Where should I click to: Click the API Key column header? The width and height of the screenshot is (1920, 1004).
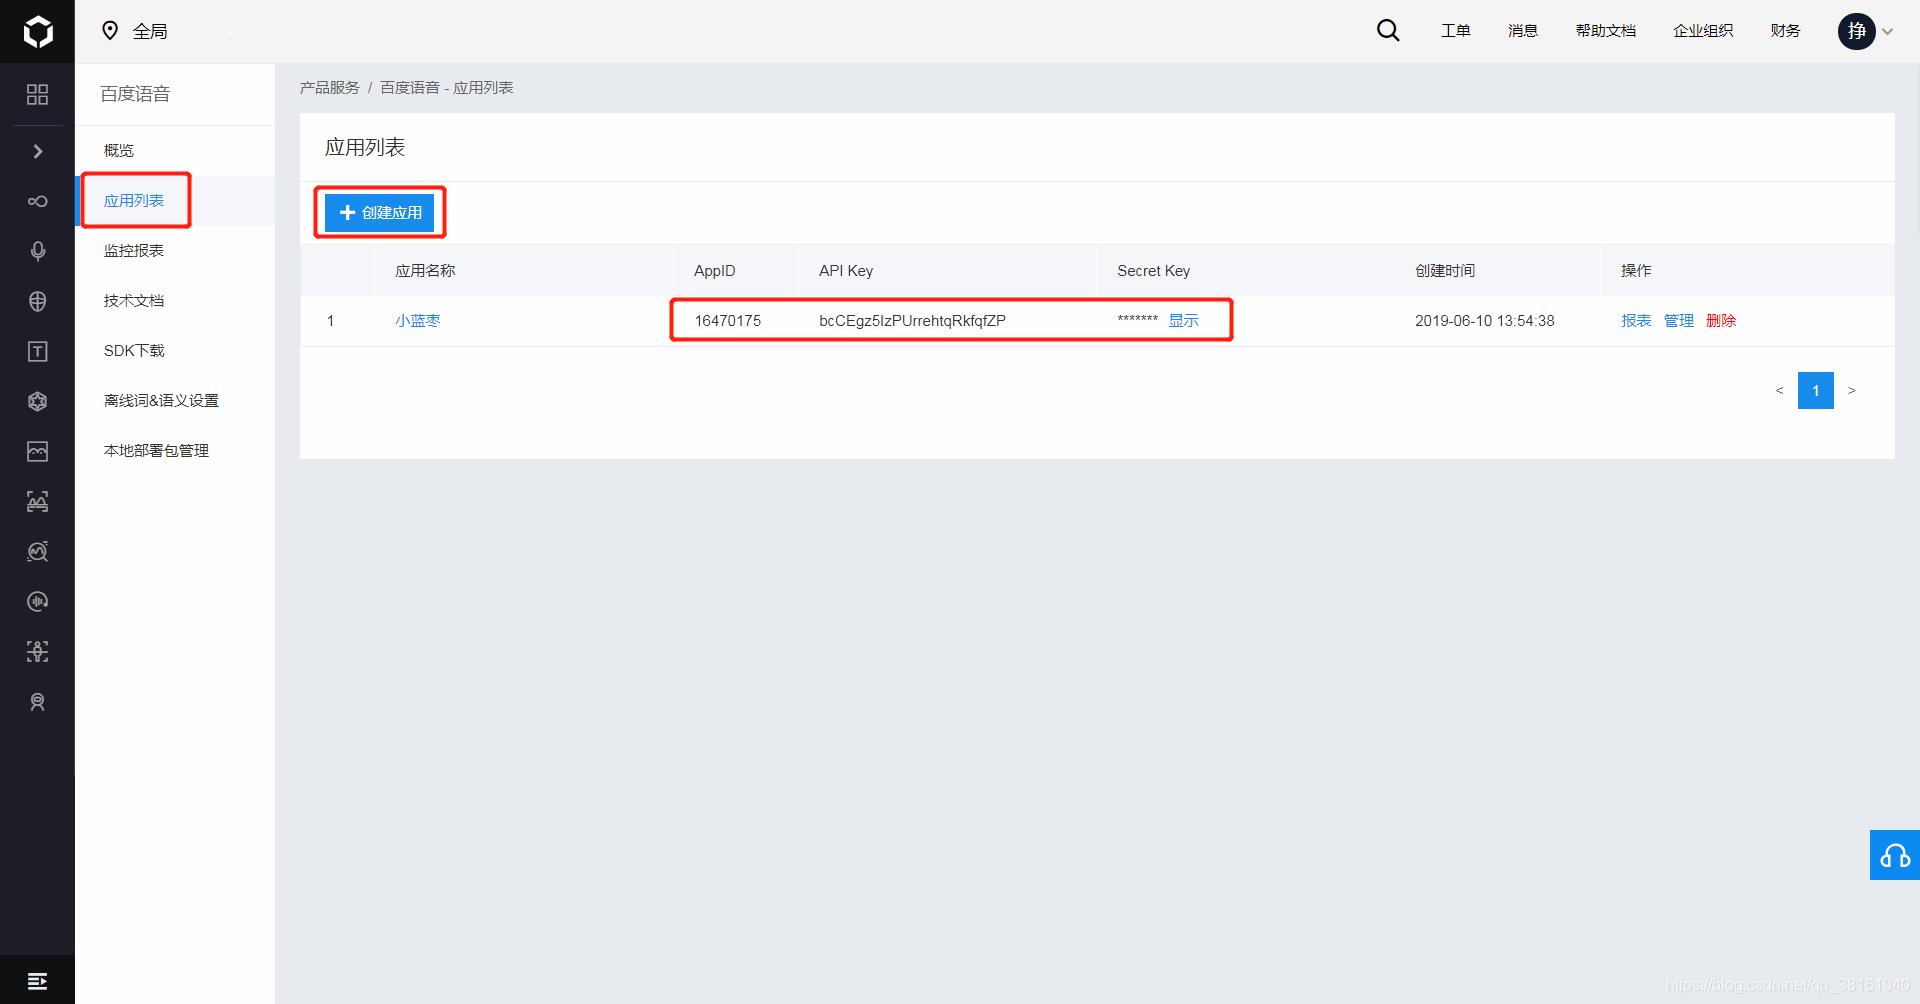846,271
